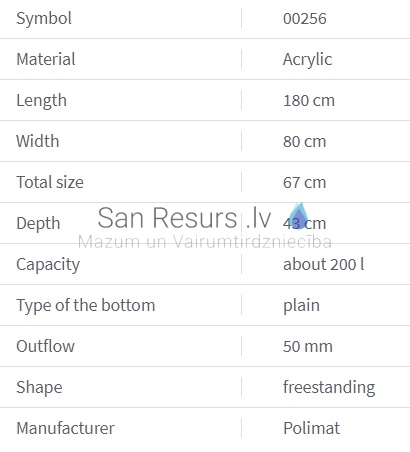Click the about 200 l capacity value
410x452 pixels.
coord(323,265)
